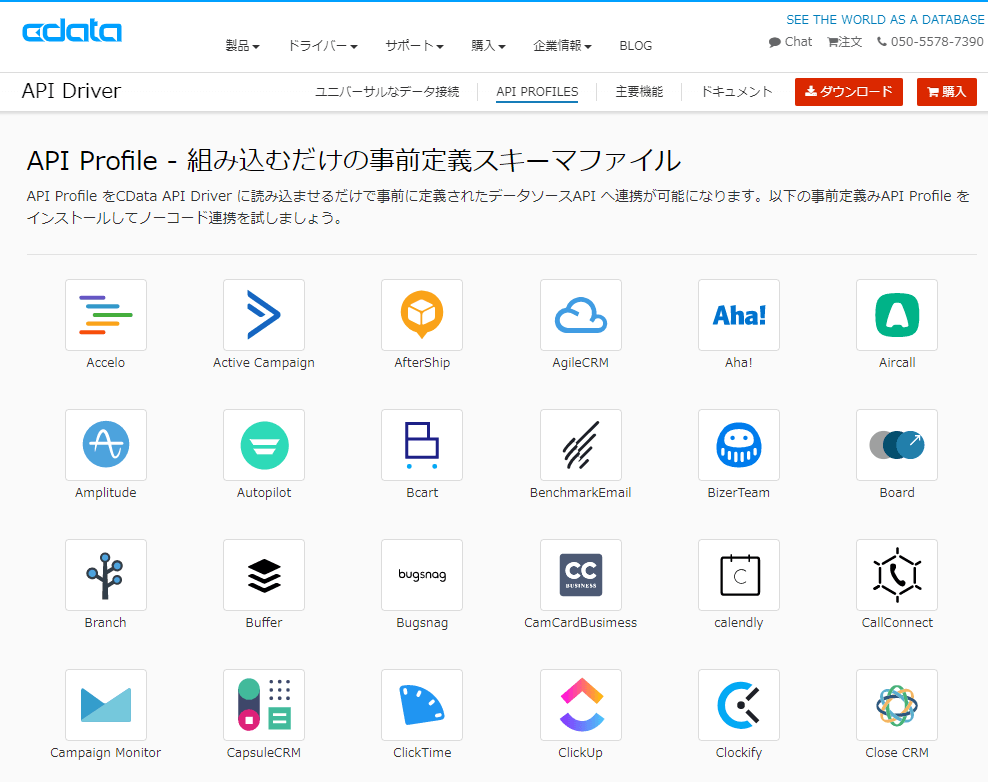Click the Aha! logo tile

(739, 315)
